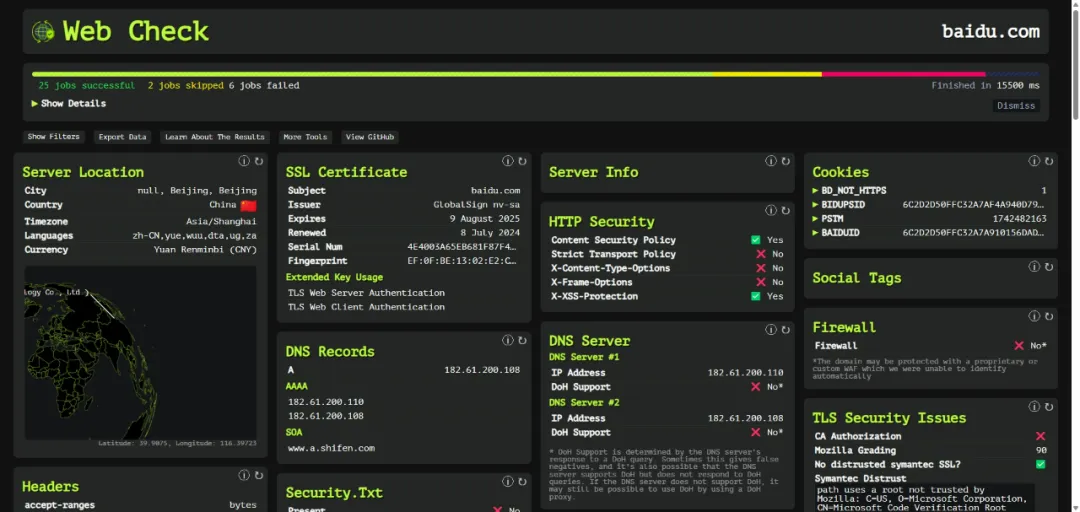Open Show Filters menu
Viewport: 1080px width, 512px height.
[x=53, y=137]
